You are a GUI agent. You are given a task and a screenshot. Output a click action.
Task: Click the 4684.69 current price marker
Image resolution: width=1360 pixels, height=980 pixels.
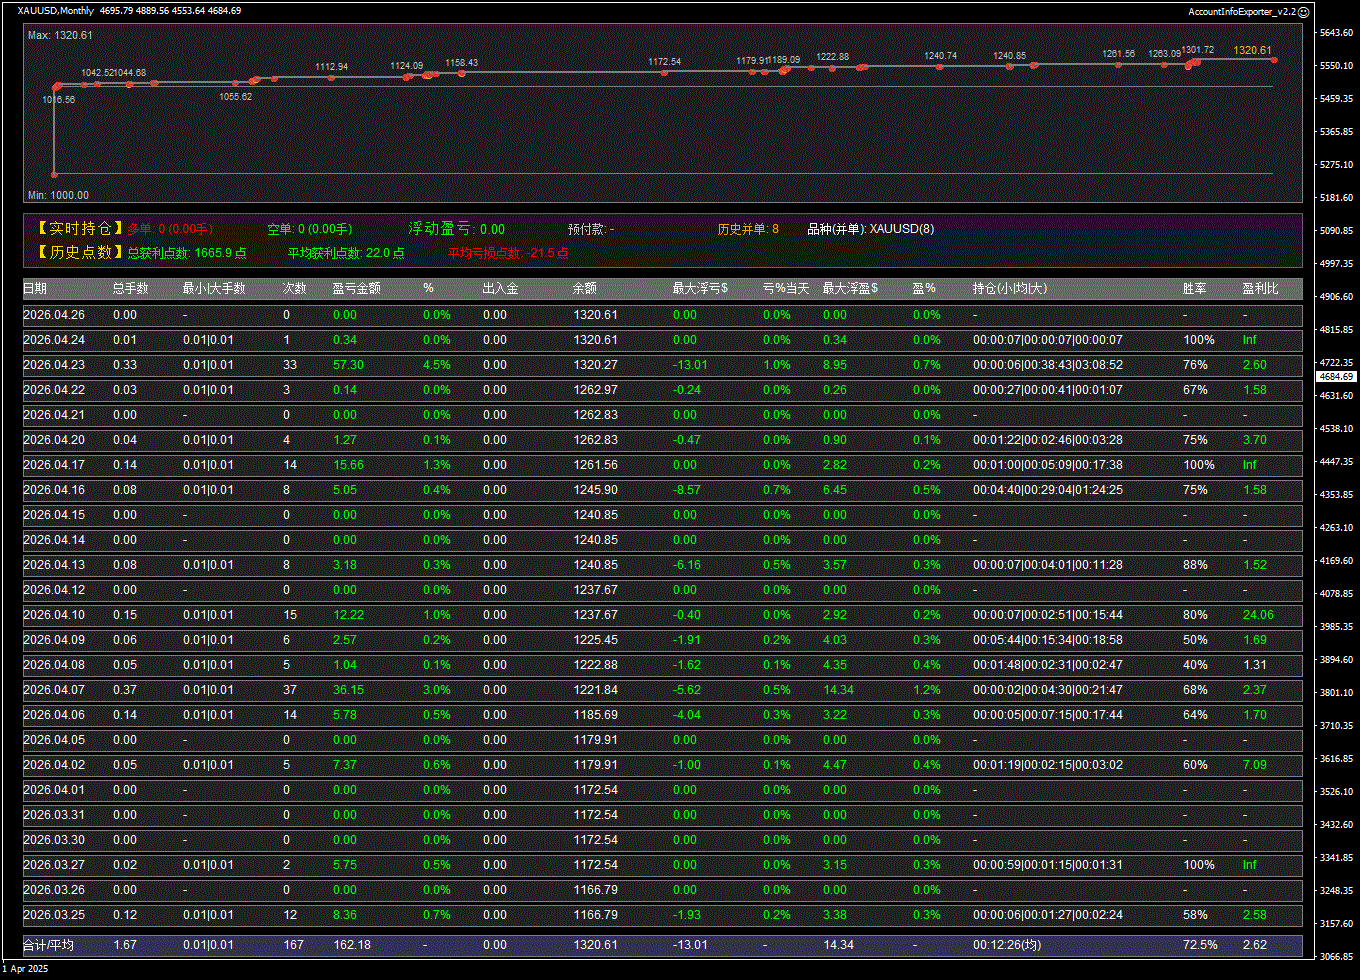coord(1336,377)
